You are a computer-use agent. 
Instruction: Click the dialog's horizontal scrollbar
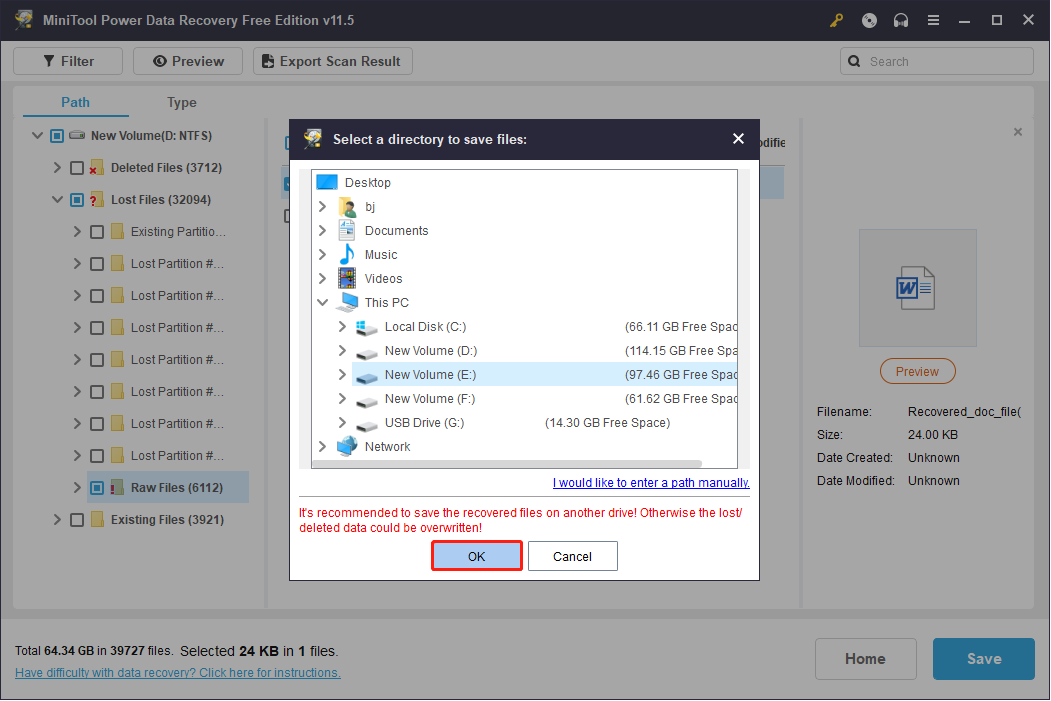pos(507,464)
